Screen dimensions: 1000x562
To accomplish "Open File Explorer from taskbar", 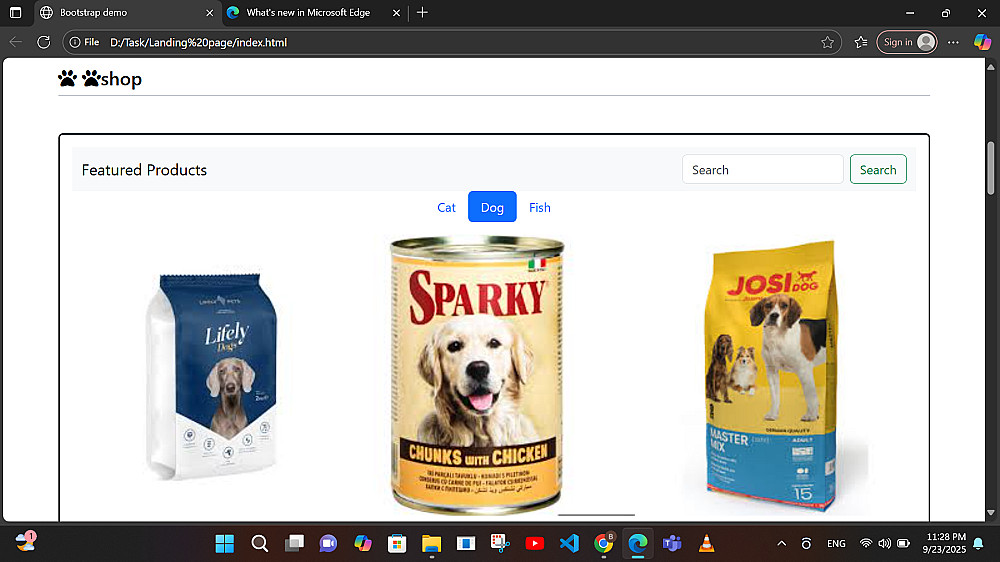I will tap(431, 544).
